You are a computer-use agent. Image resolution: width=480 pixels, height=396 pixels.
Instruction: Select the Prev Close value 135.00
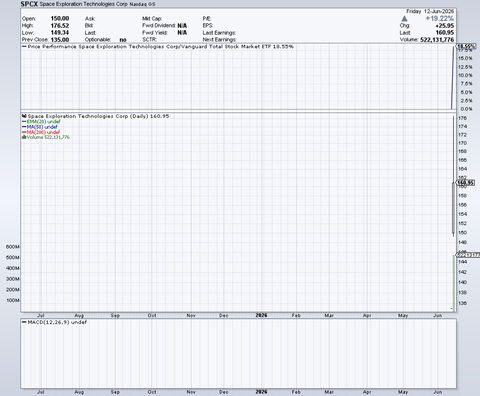click(60, 40)
